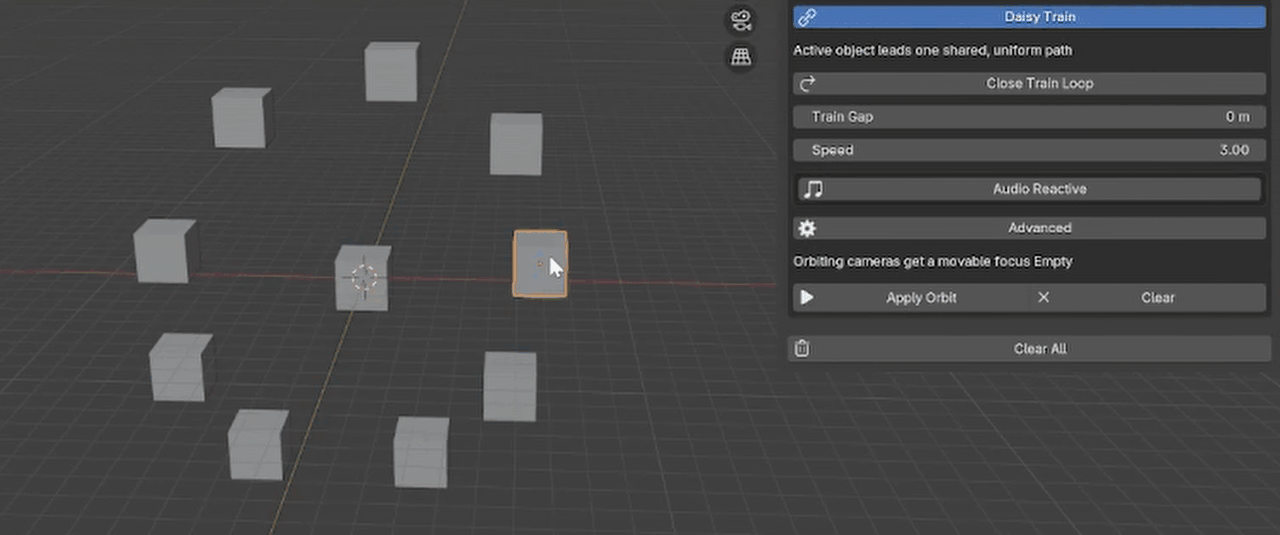This screenshot has width=1280, height=535.
Task: Click the trash can icon on Clear All
Action: (x=802, y=349)
